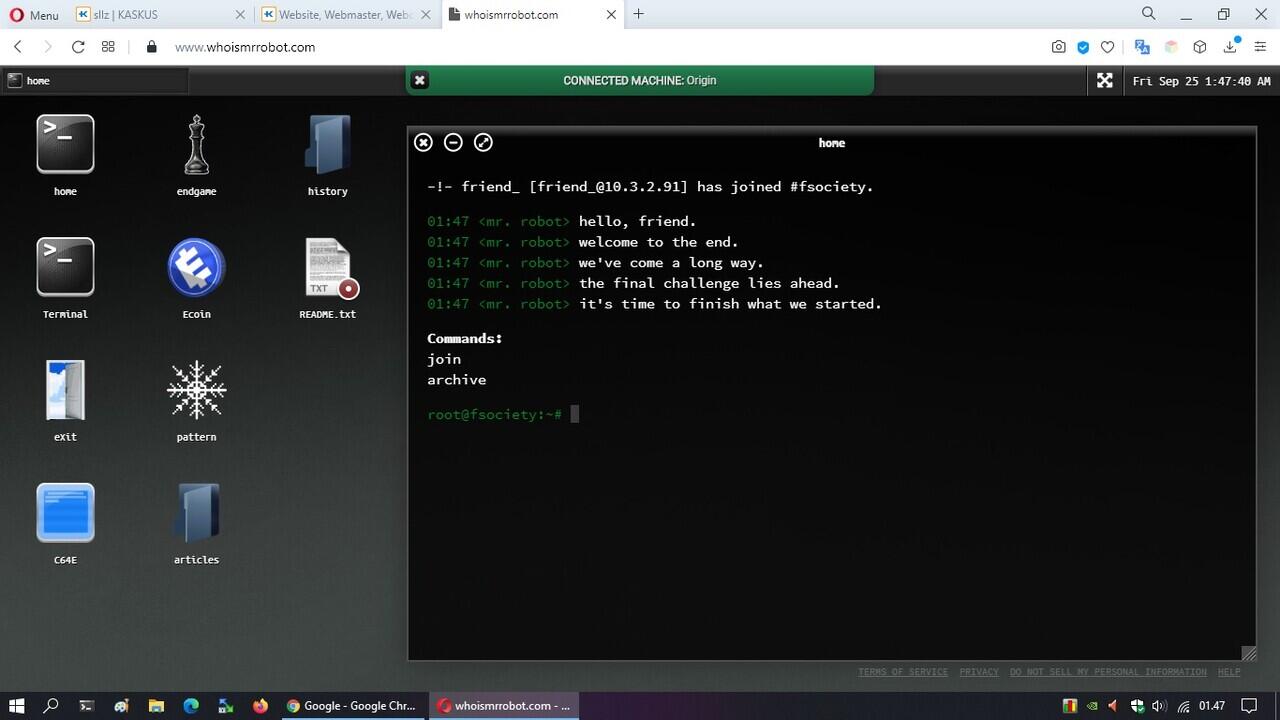Open the Ecoin app icon
The width and height of the screenshot is (1280, 720).
tap(196, 267)
